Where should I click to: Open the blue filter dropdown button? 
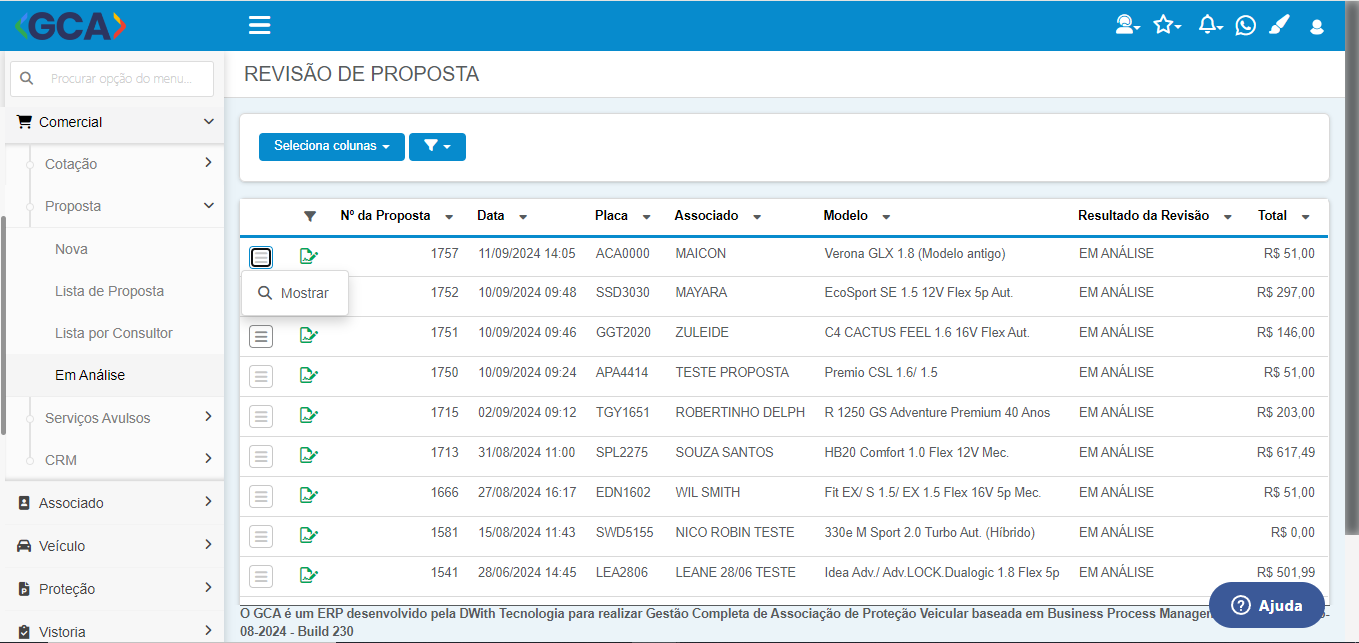pos(437,146)
